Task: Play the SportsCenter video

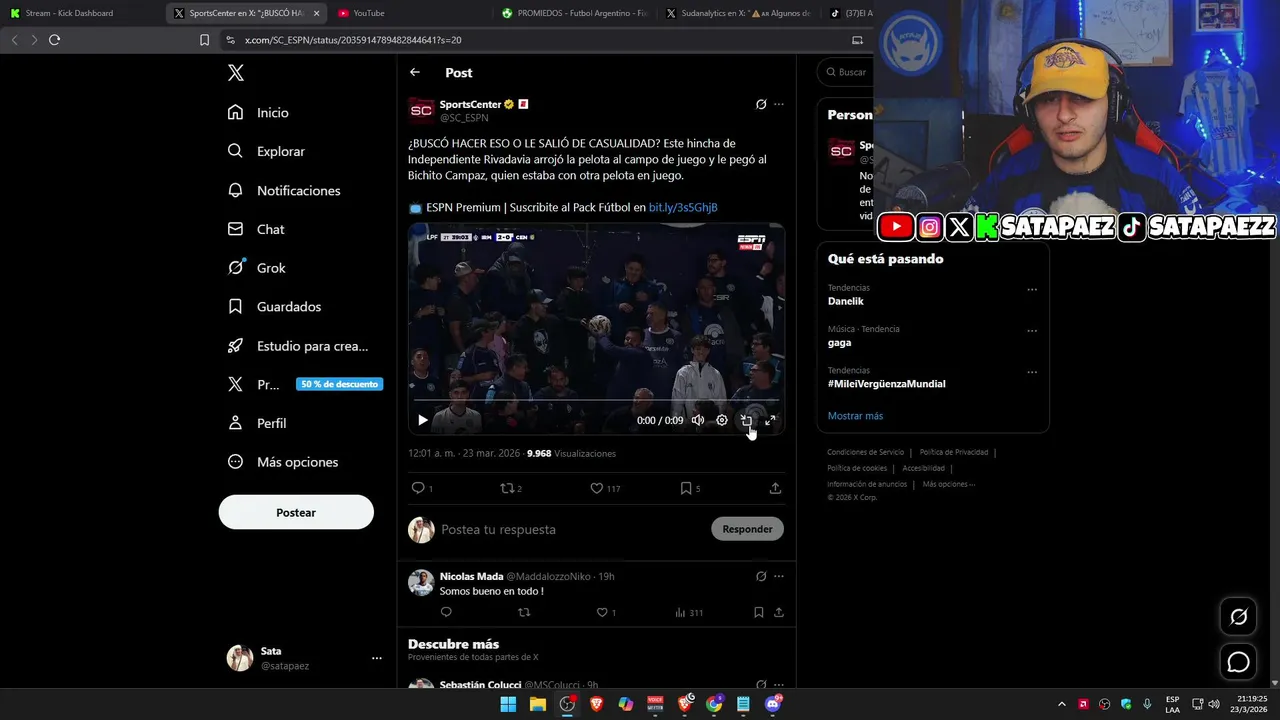Action: coord(422,420)
